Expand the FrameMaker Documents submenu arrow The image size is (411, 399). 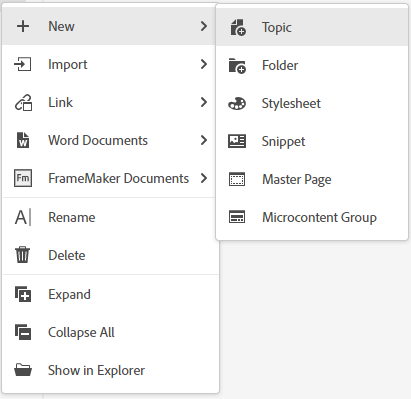[x=204, y=178]
